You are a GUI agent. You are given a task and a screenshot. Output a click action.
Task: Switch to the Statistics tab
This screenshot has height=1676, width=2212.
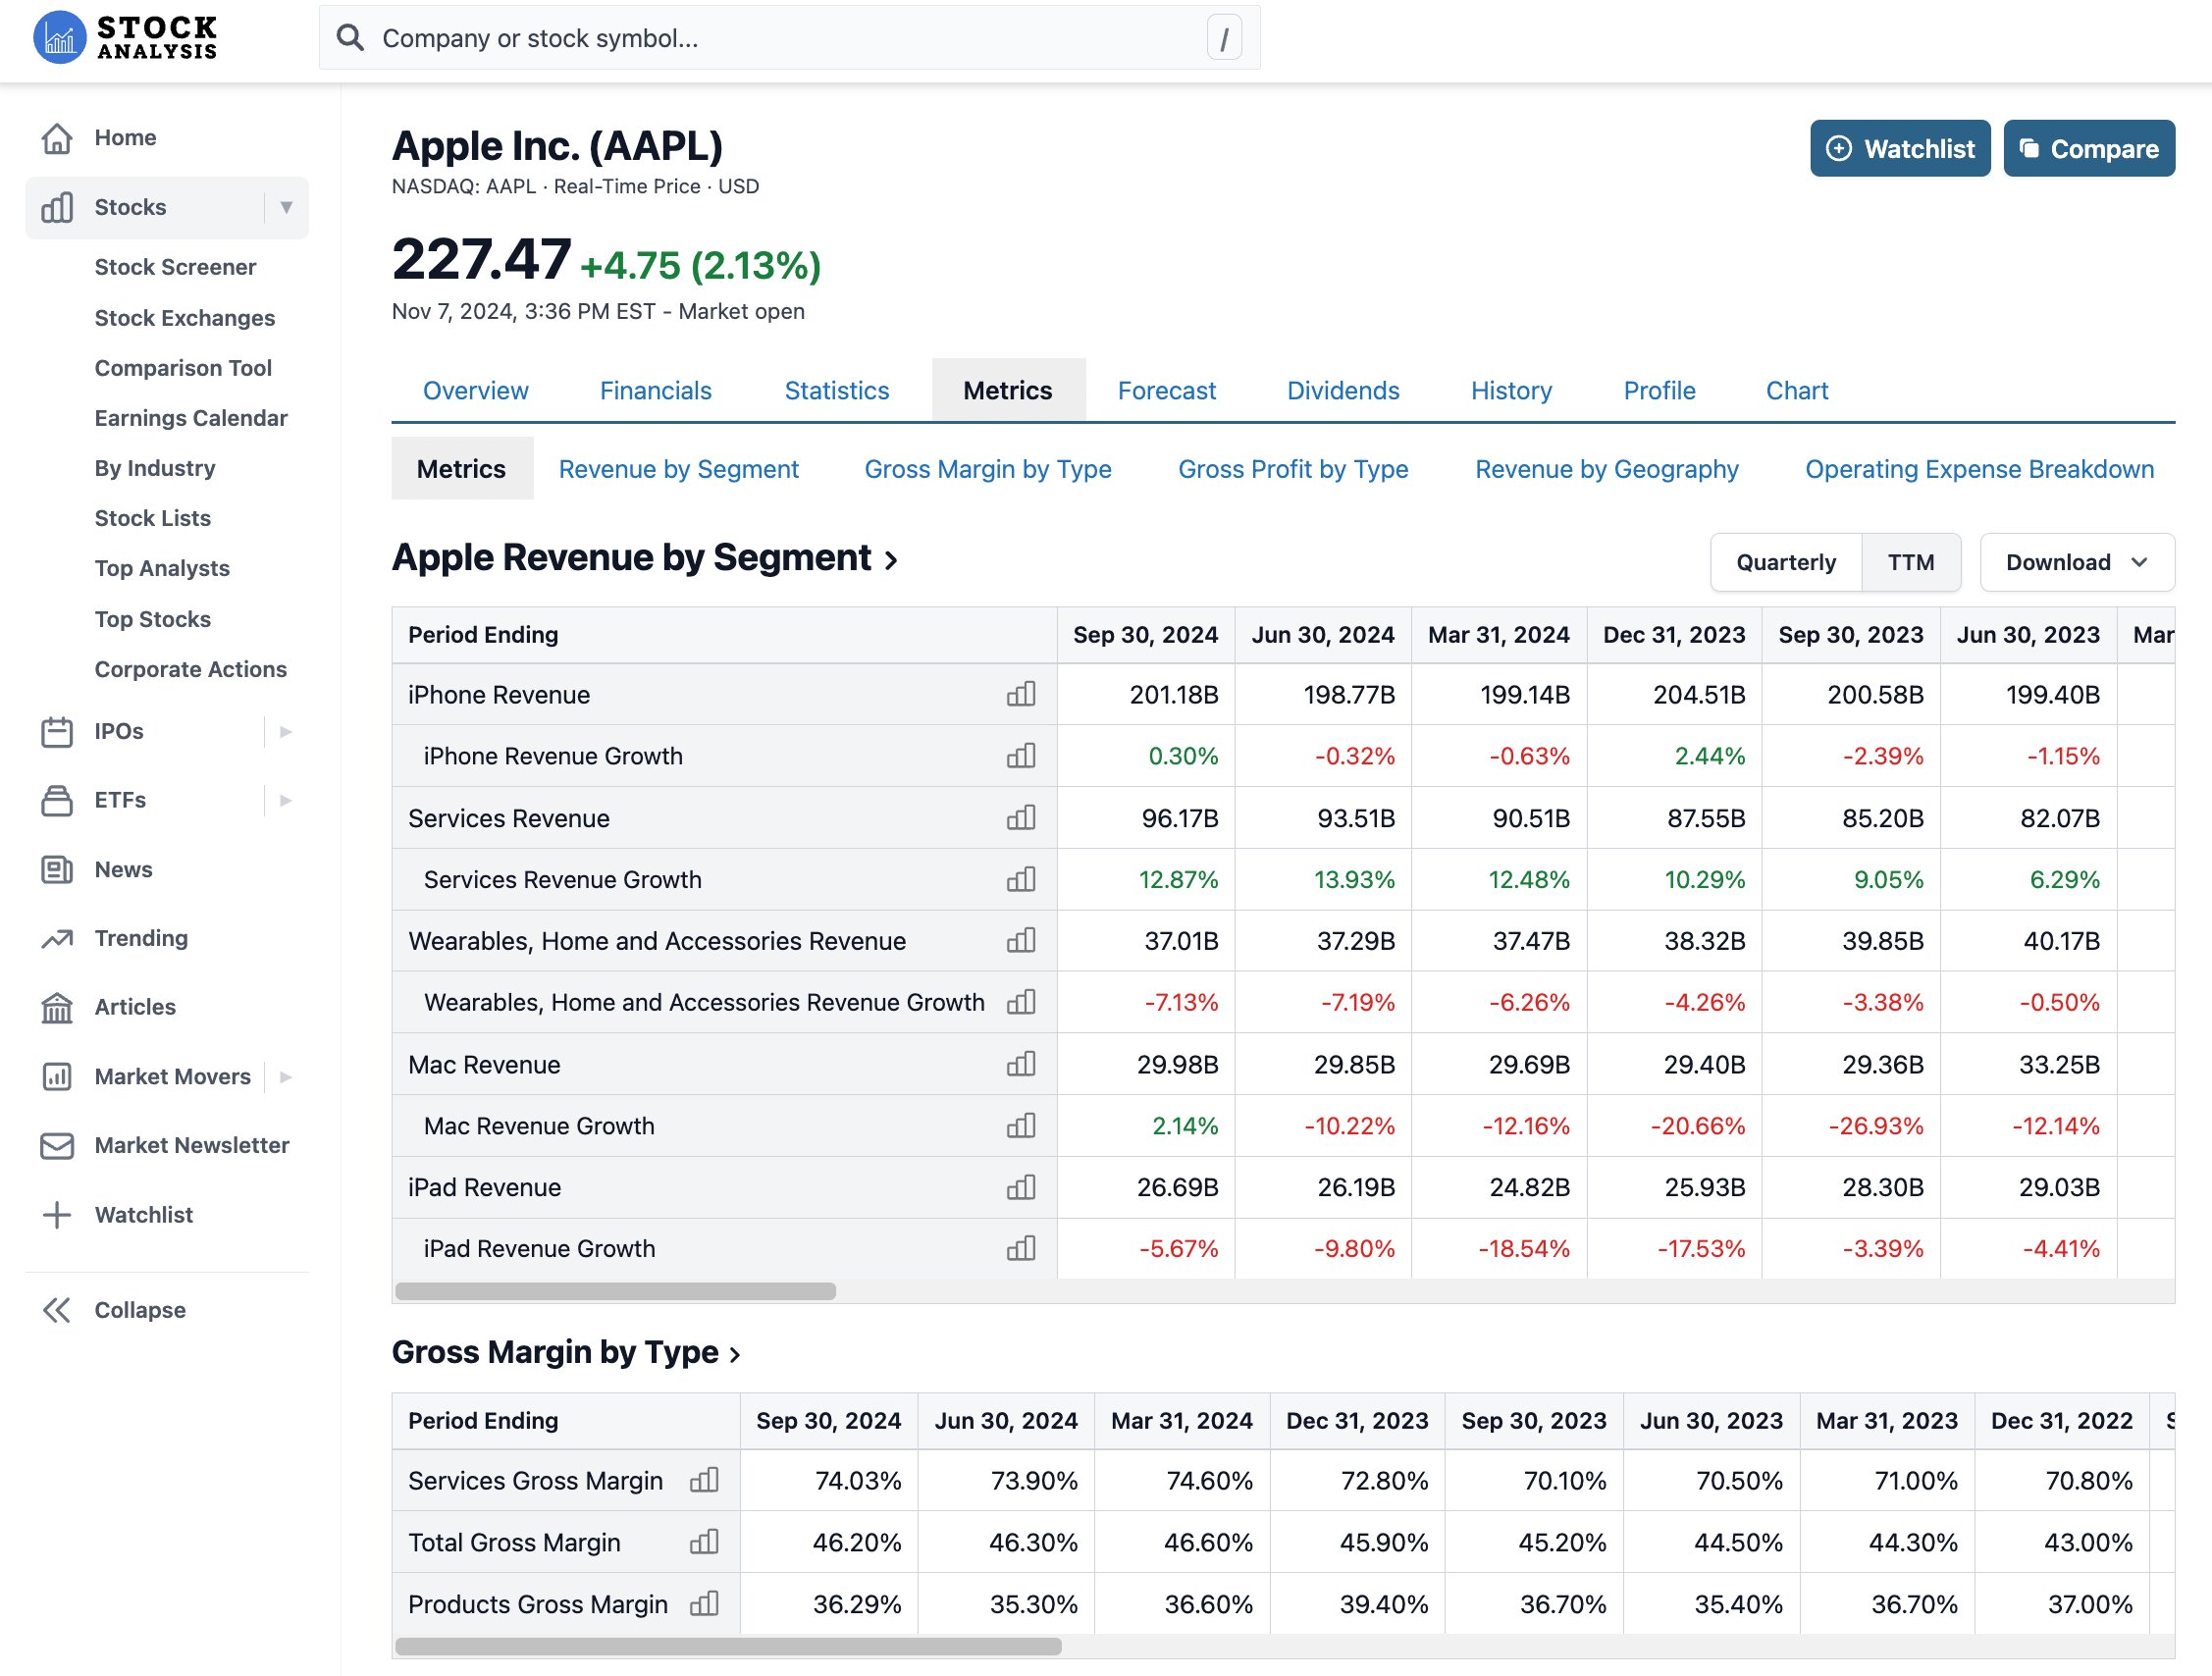click(x=836, y=390)
